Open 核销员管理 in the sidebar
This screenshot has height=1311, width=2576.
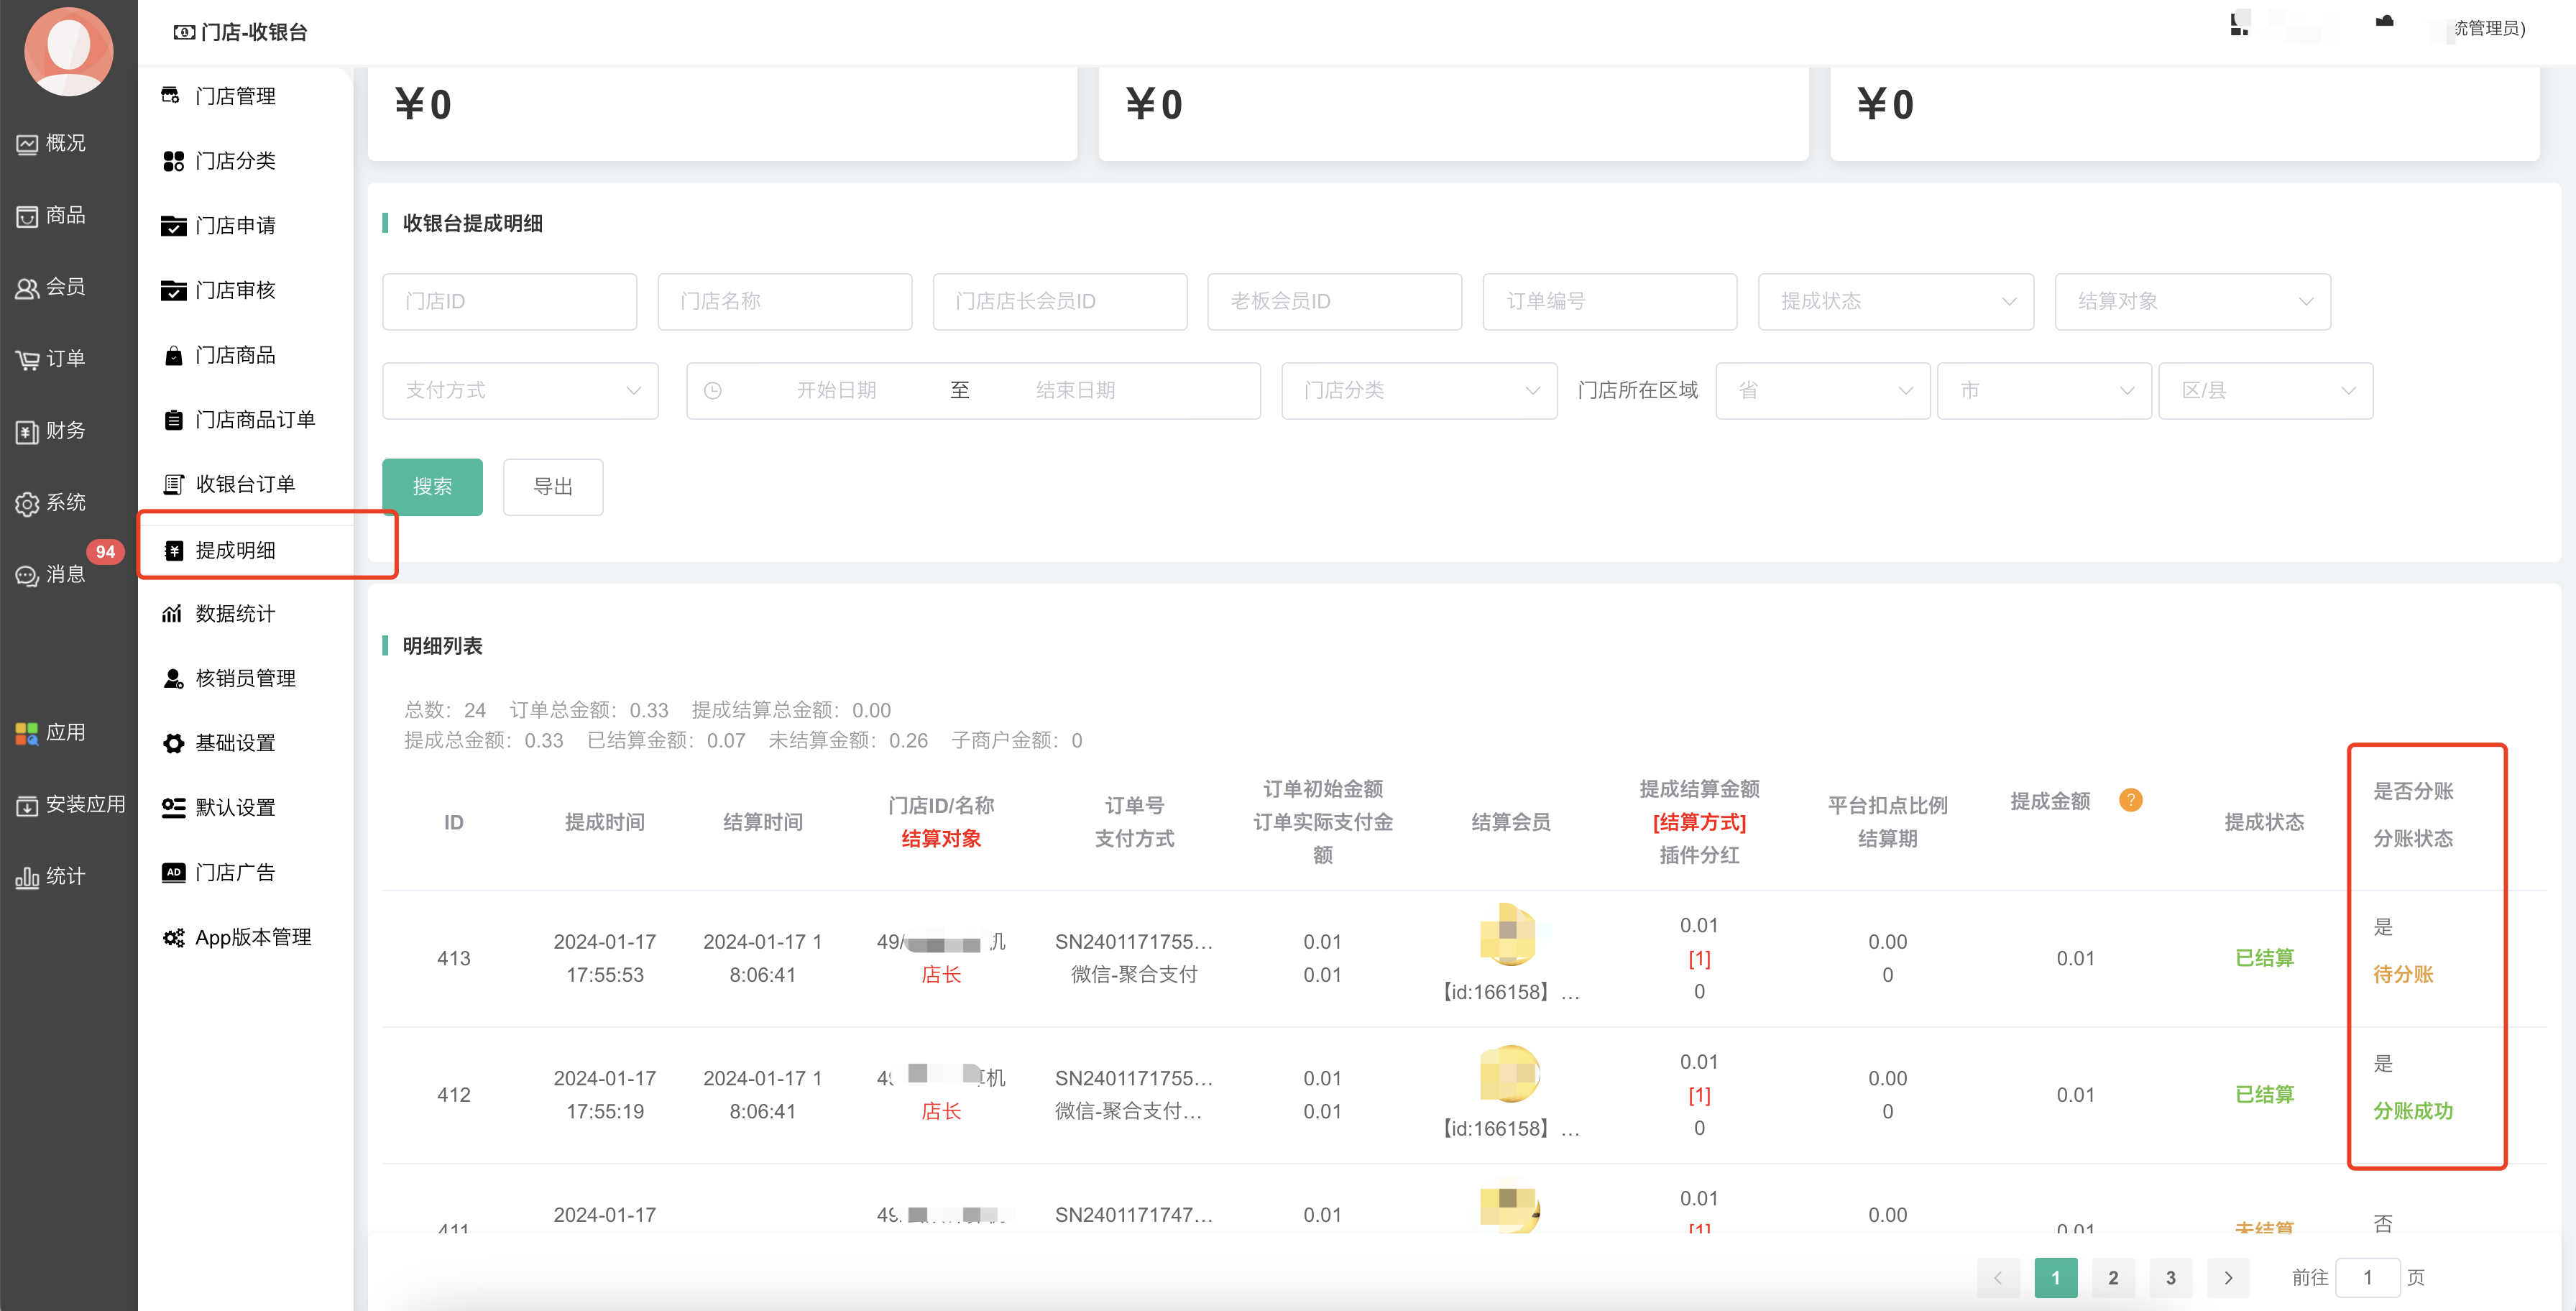tap(245, 679)
